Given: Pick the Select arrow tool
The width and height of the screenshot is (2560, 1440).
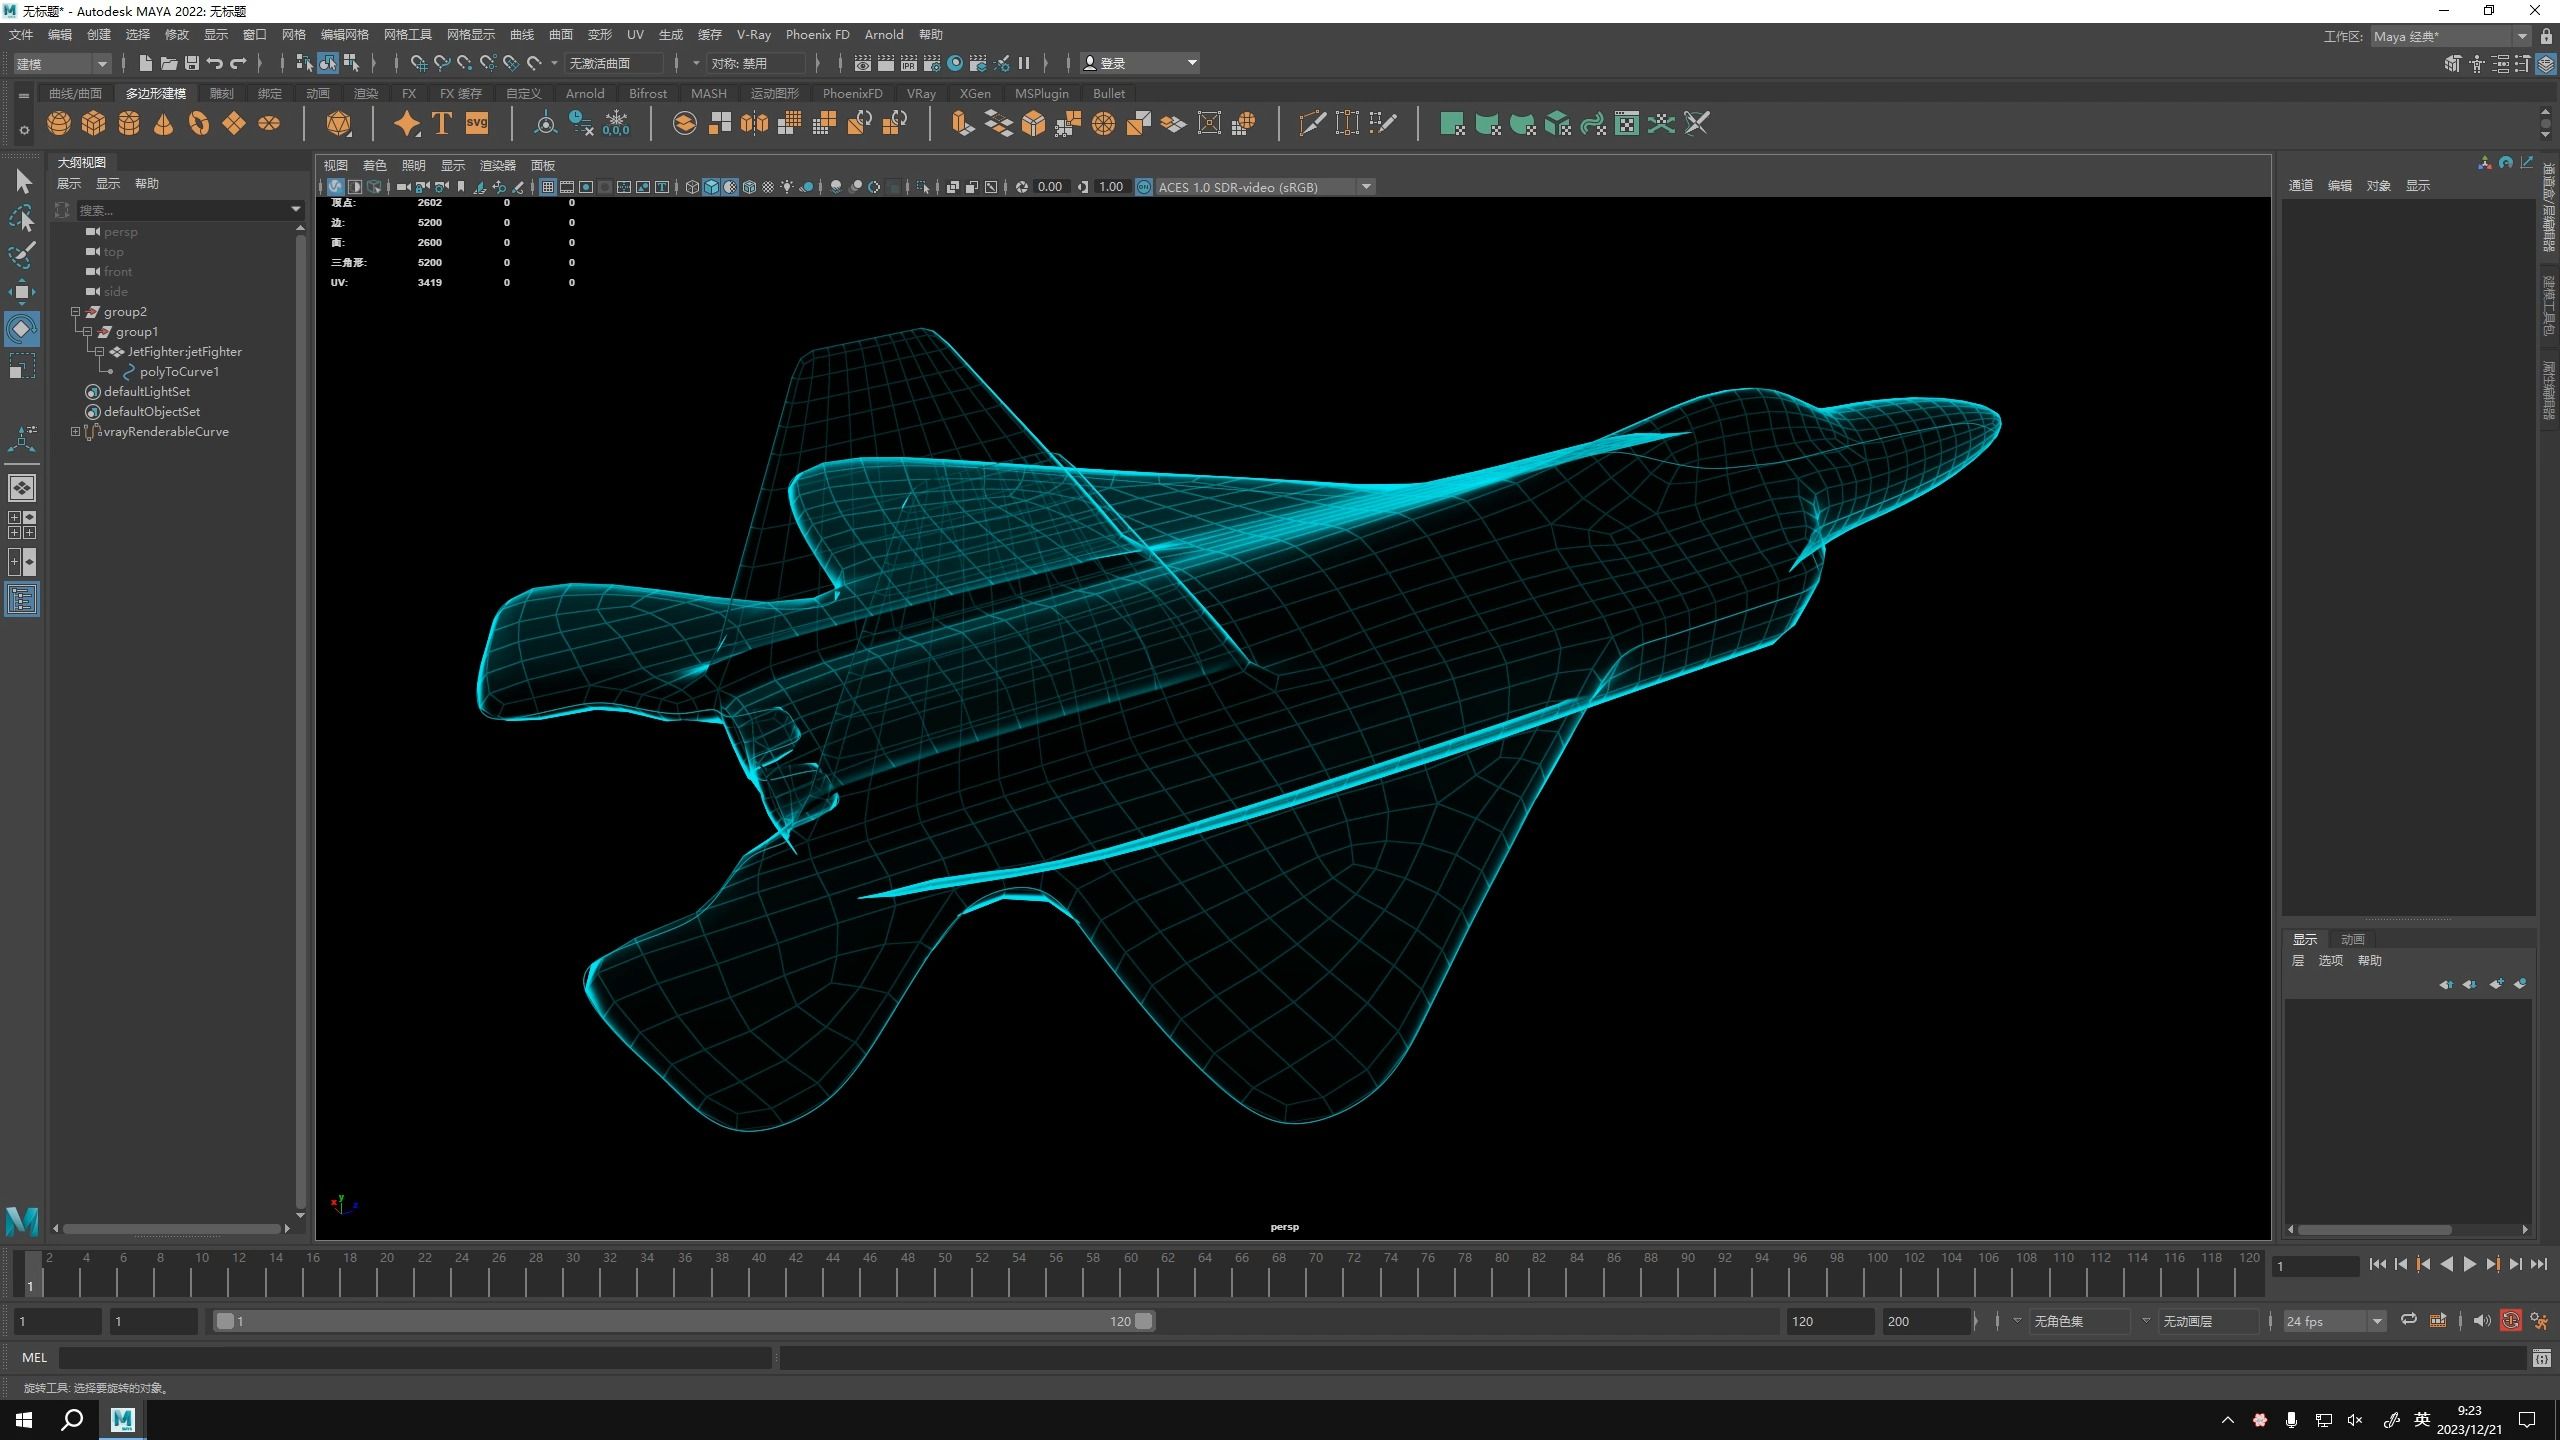Looking at the screenshot, I should pyautogui.click(x=22, y=182).
